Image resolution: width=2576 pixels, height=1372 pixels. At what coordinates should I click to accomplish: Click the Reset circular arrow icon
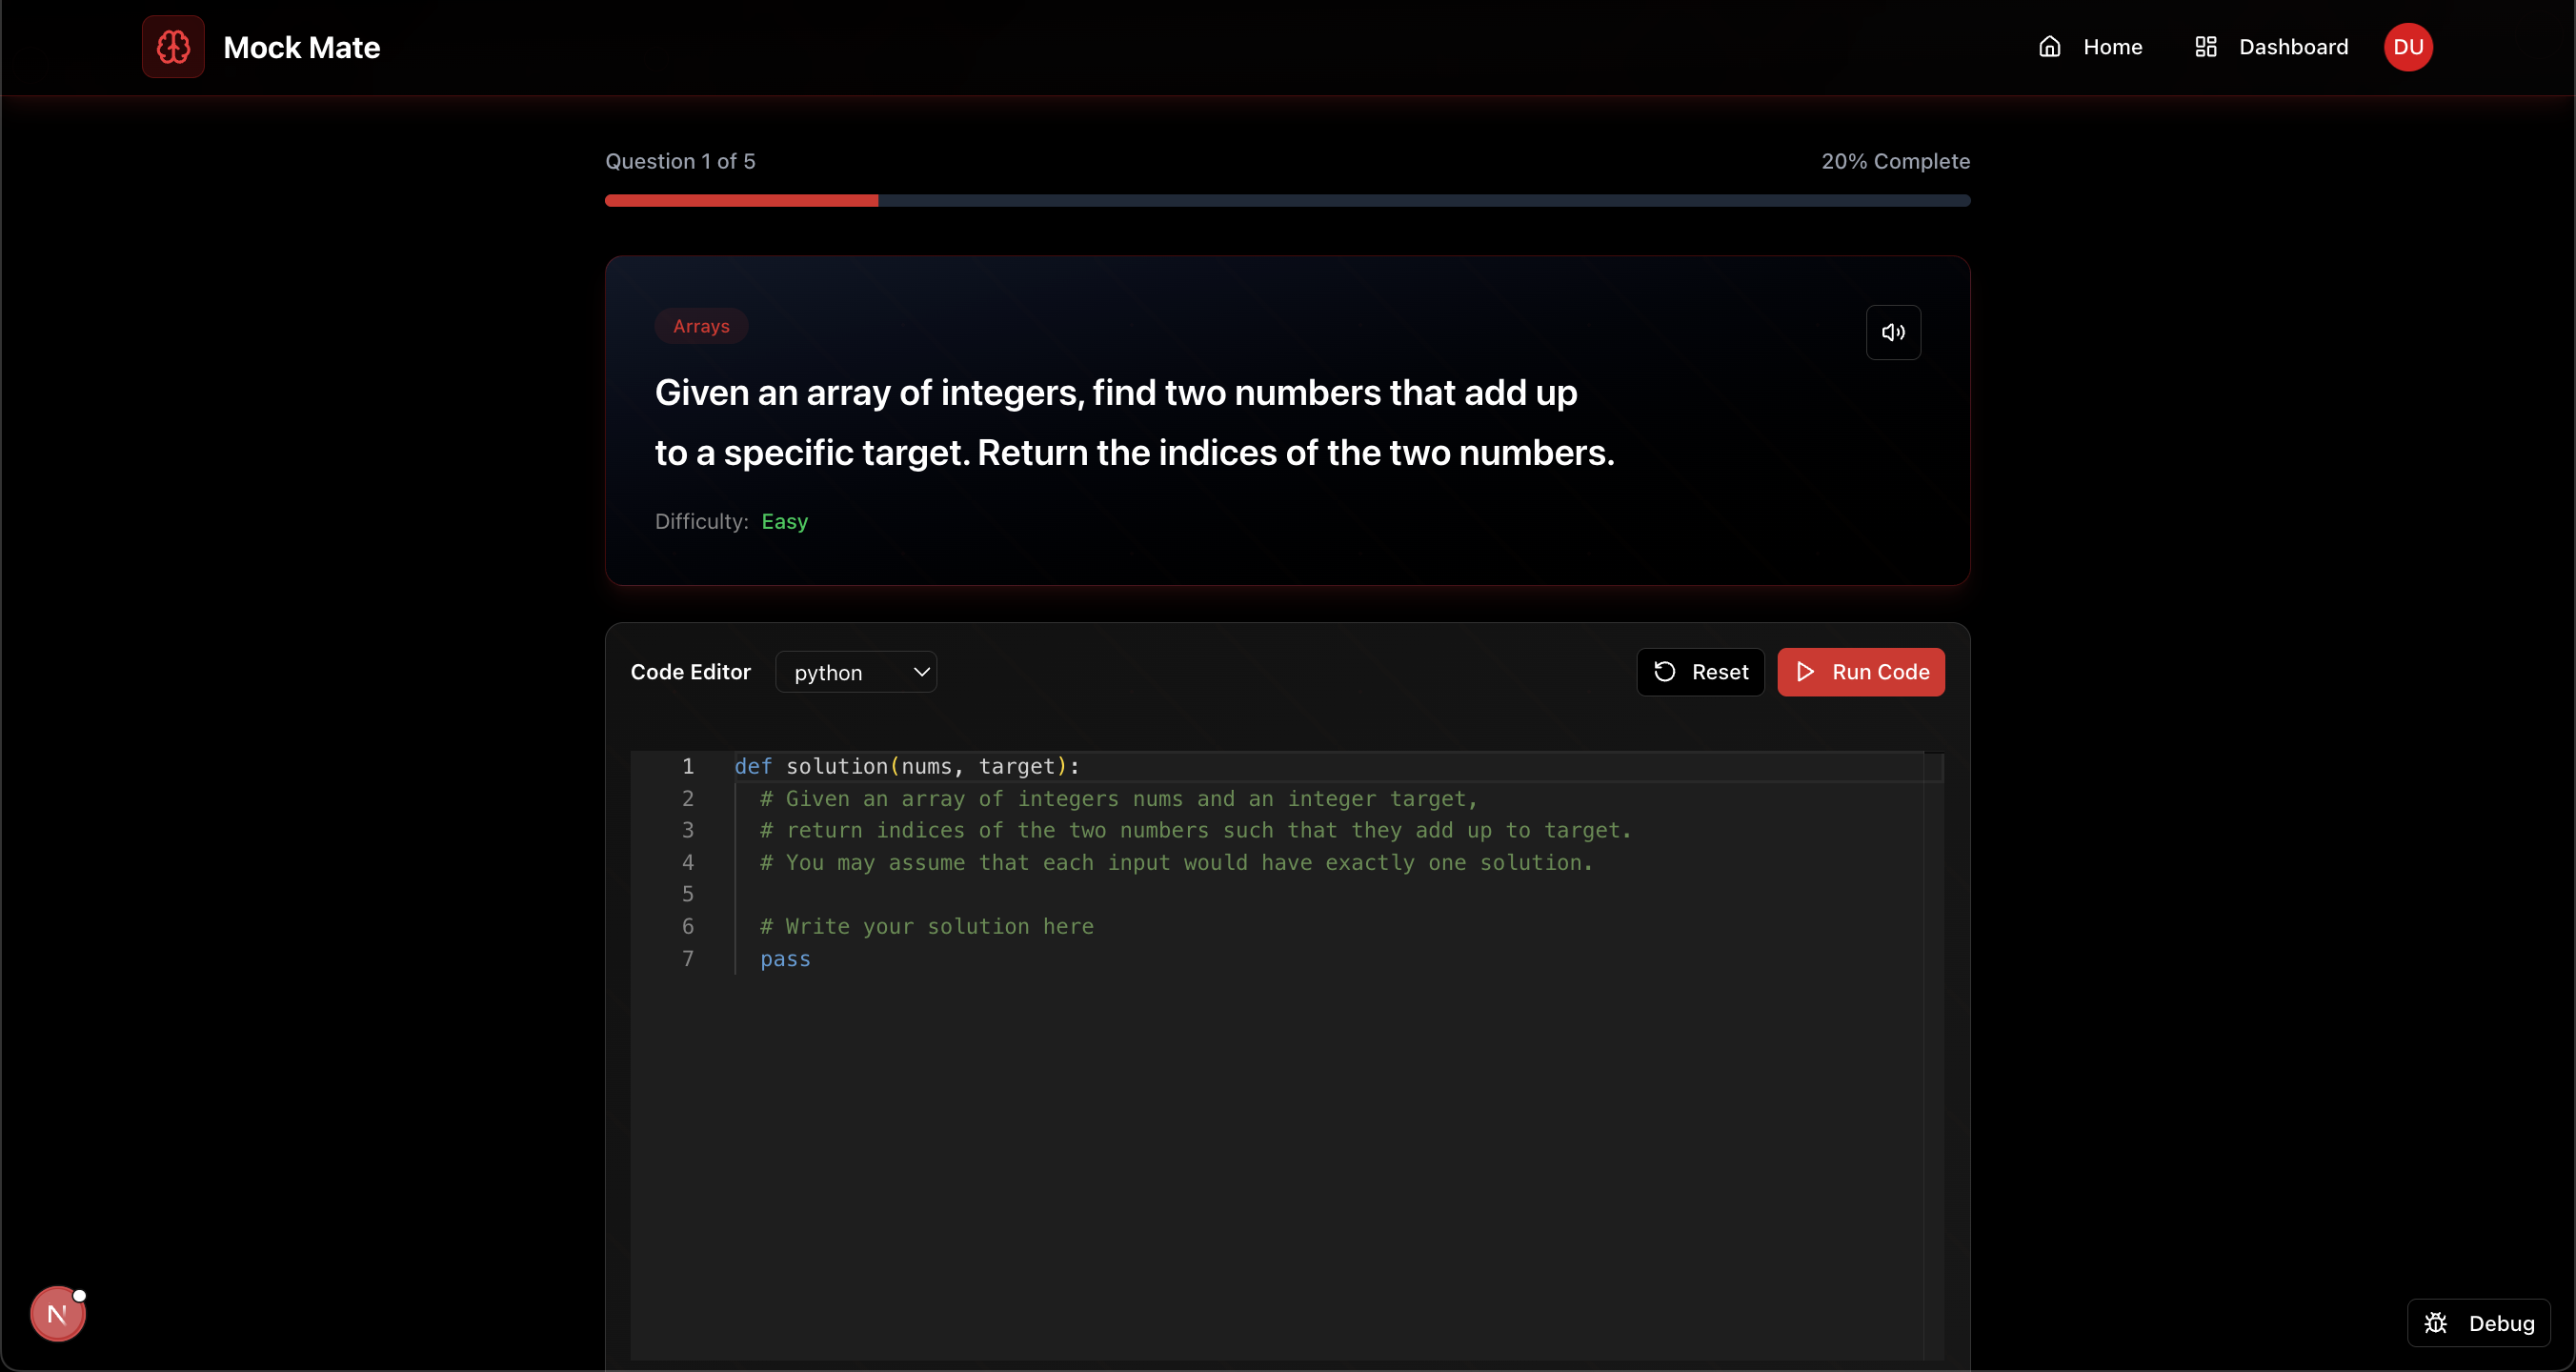coord(1664,672)
